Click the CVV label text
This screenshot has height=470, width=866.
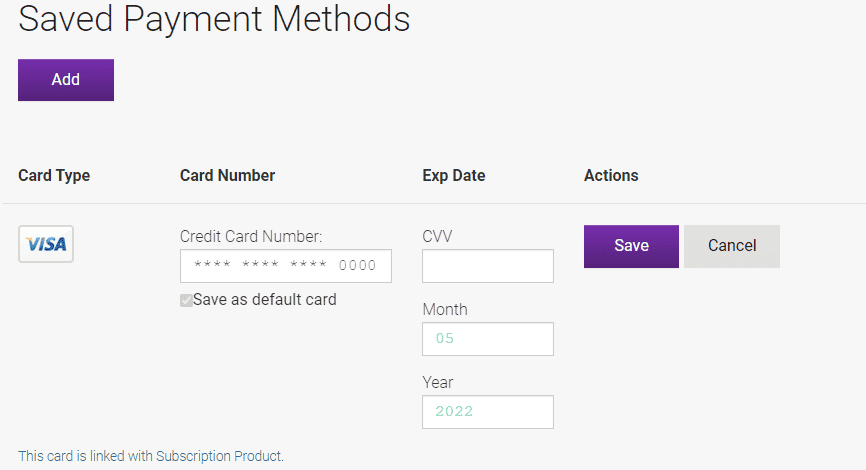(437, 236)
